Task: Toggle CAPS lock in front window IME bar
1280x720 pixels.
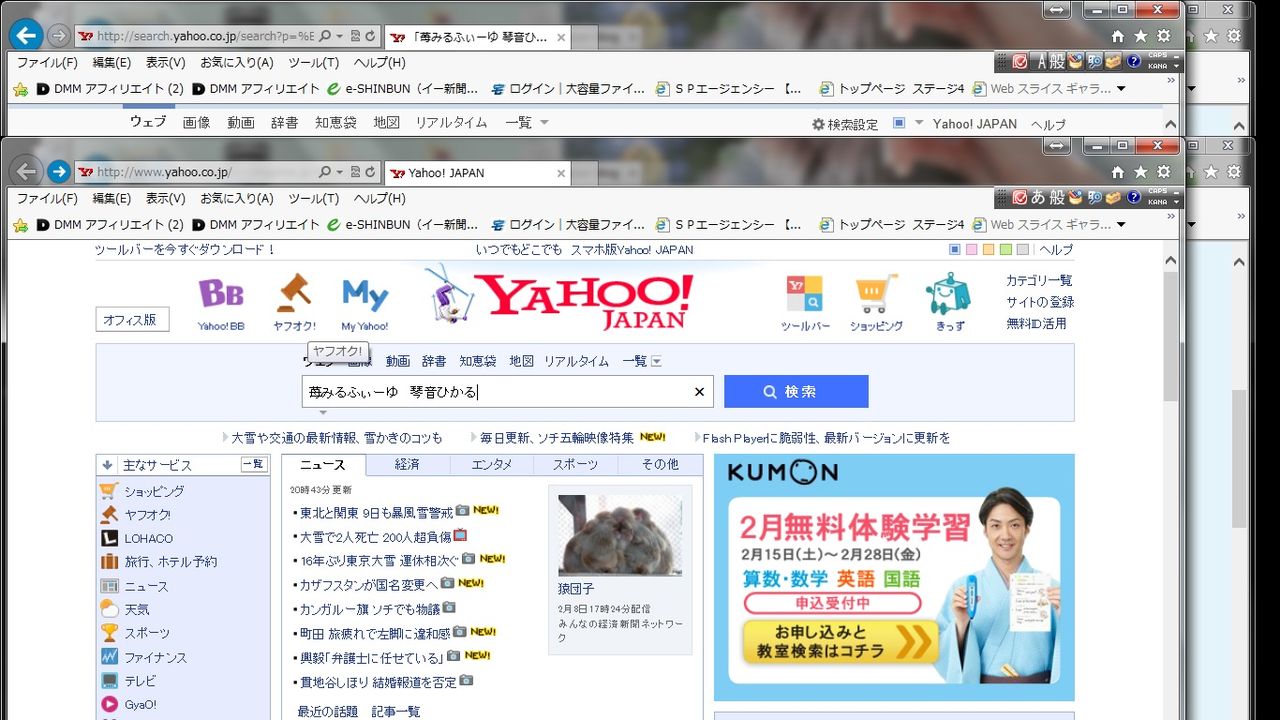Action: click(x=1157, y=192)
